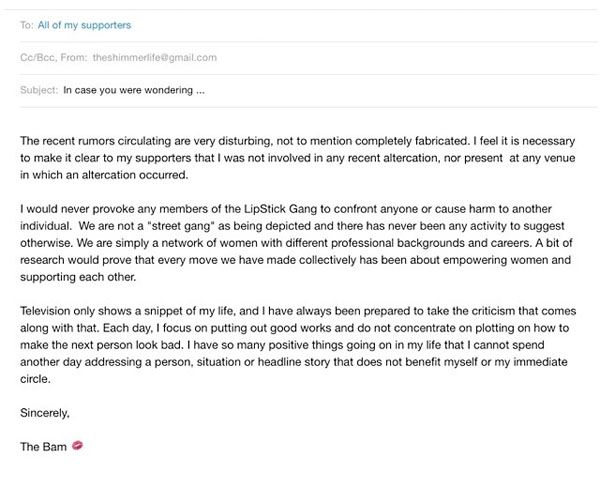Screen dimensions: 600x488
Task: Click subject text 'In case you were wondering'
Action: click(x=128, y=90)
